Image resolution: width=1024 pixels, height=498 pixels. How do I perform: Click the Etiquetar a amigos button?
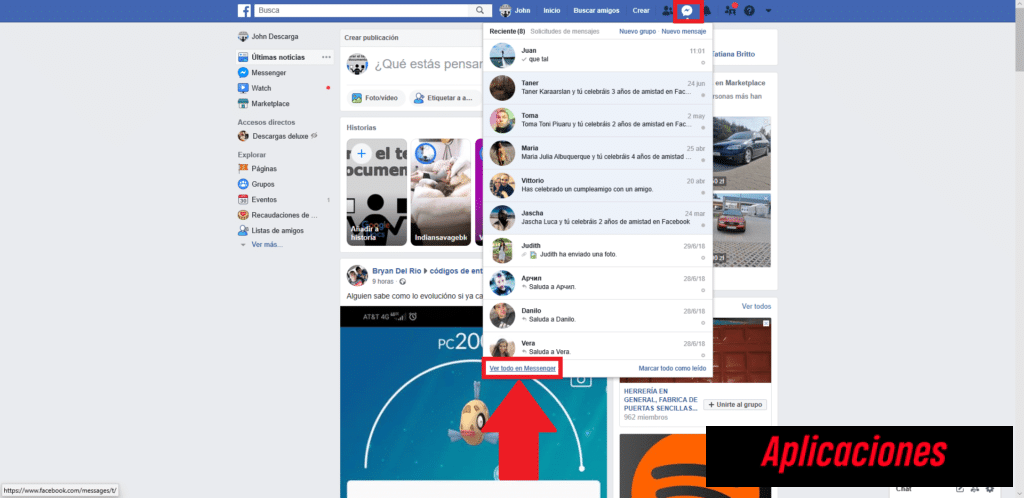[x=443, y=98]
